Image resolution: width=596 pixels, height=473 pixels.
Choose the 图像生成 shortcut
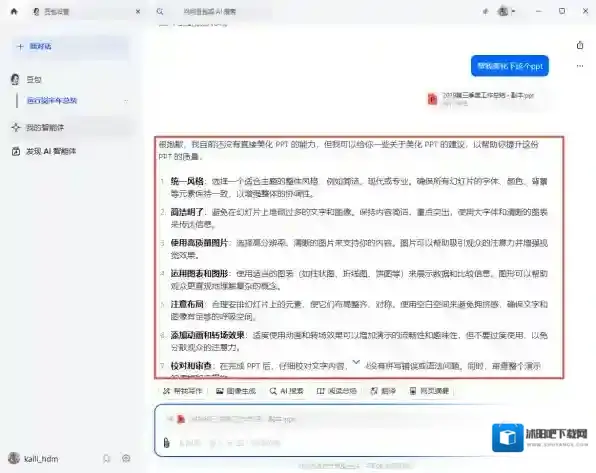[x=236, y=391]
